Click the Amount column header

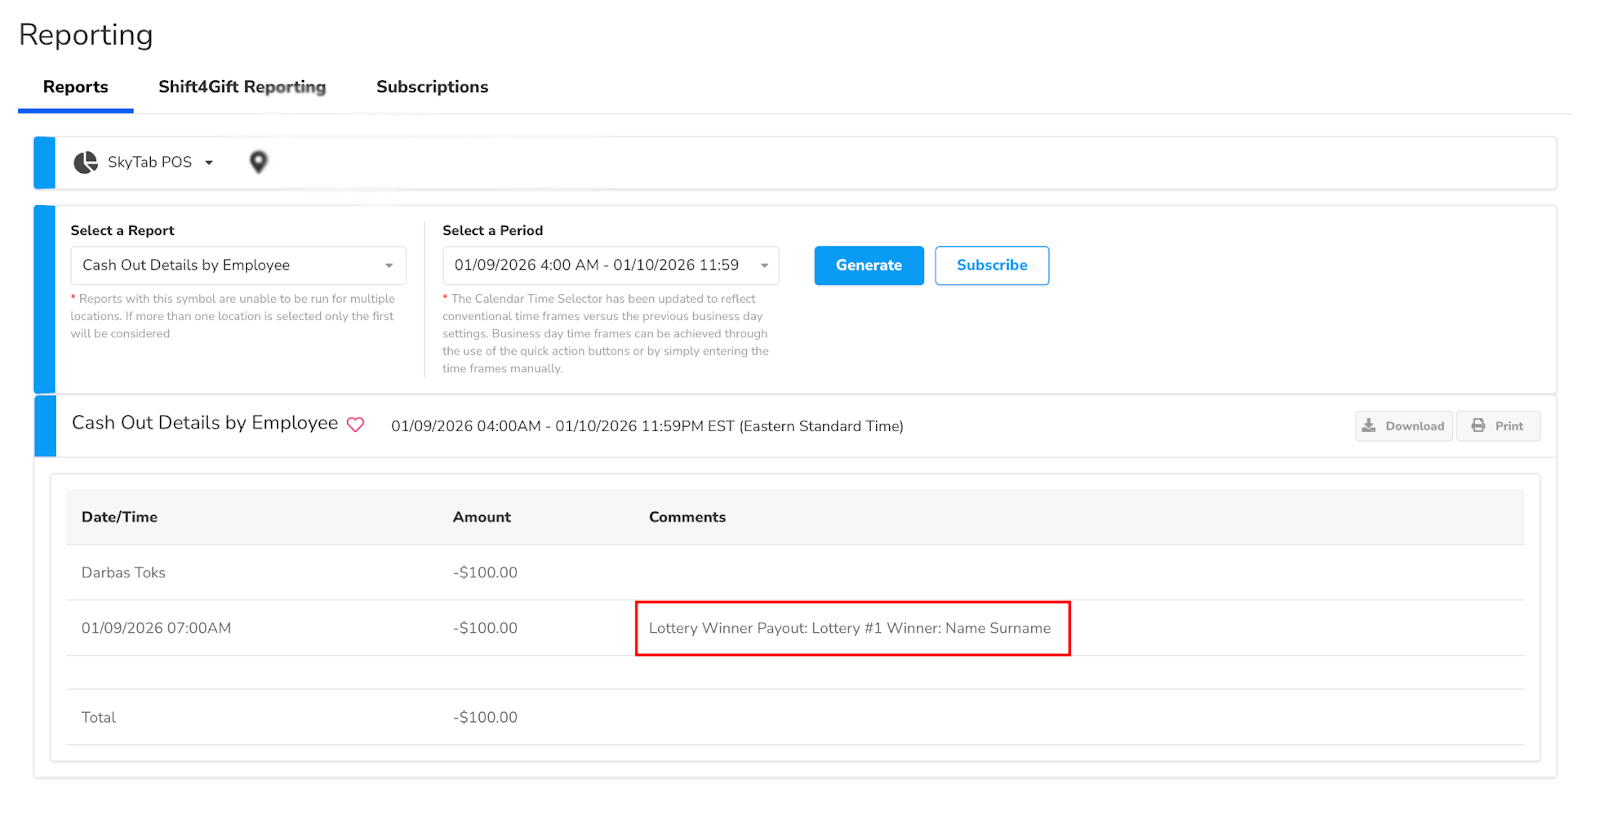[x=481, y=517]
